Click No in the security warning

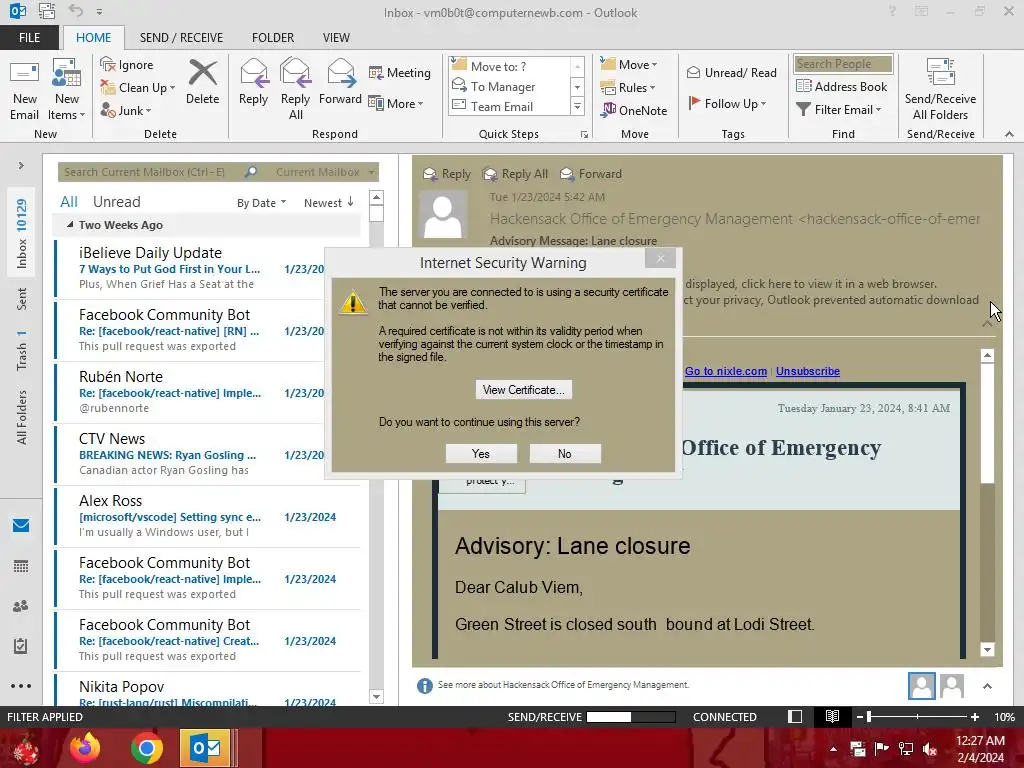565,454
